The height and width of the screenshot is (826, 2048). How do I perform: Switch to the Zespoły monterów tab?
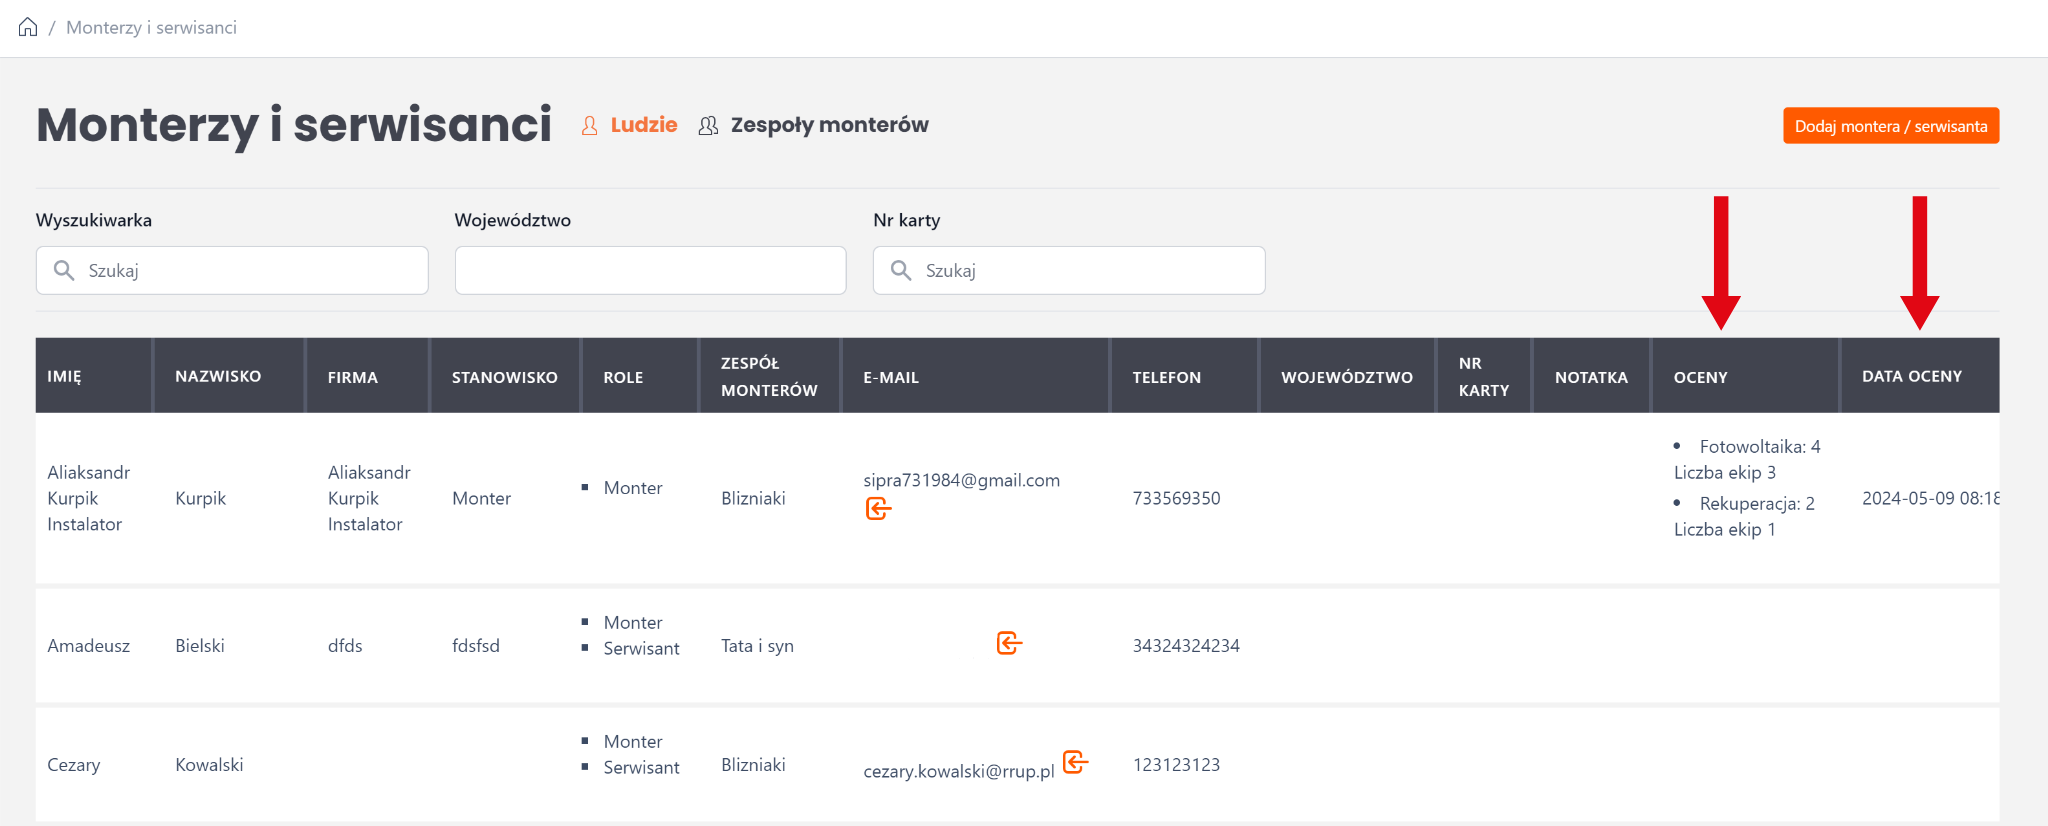(x=829, y=125)
